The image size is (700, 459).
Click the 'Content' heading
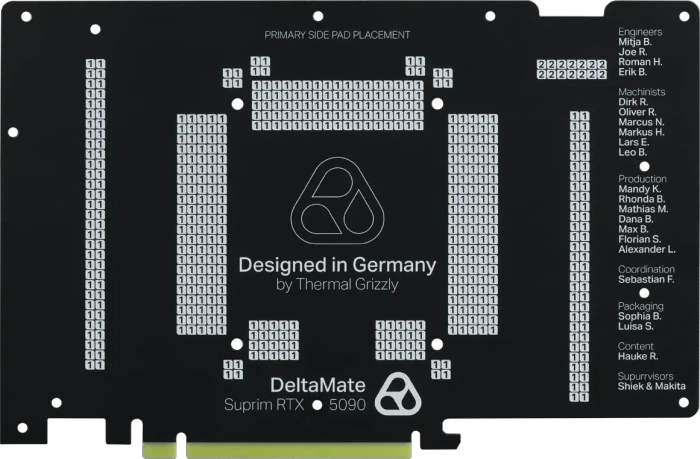tap(636, 346)
